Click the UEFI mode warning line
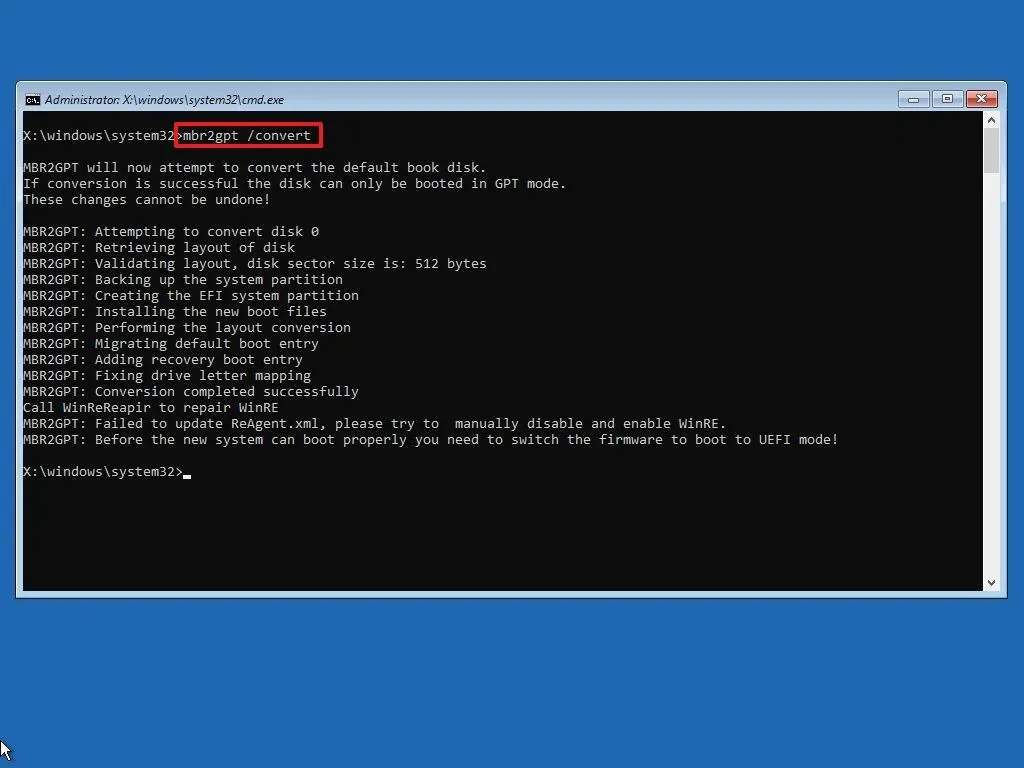 point(430,439)
